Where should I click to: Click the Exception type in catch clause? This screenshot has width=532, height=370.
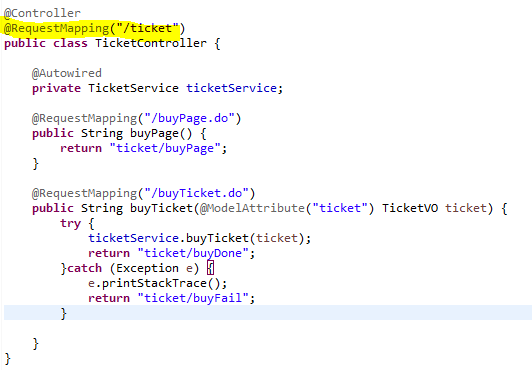pos(147,268)
